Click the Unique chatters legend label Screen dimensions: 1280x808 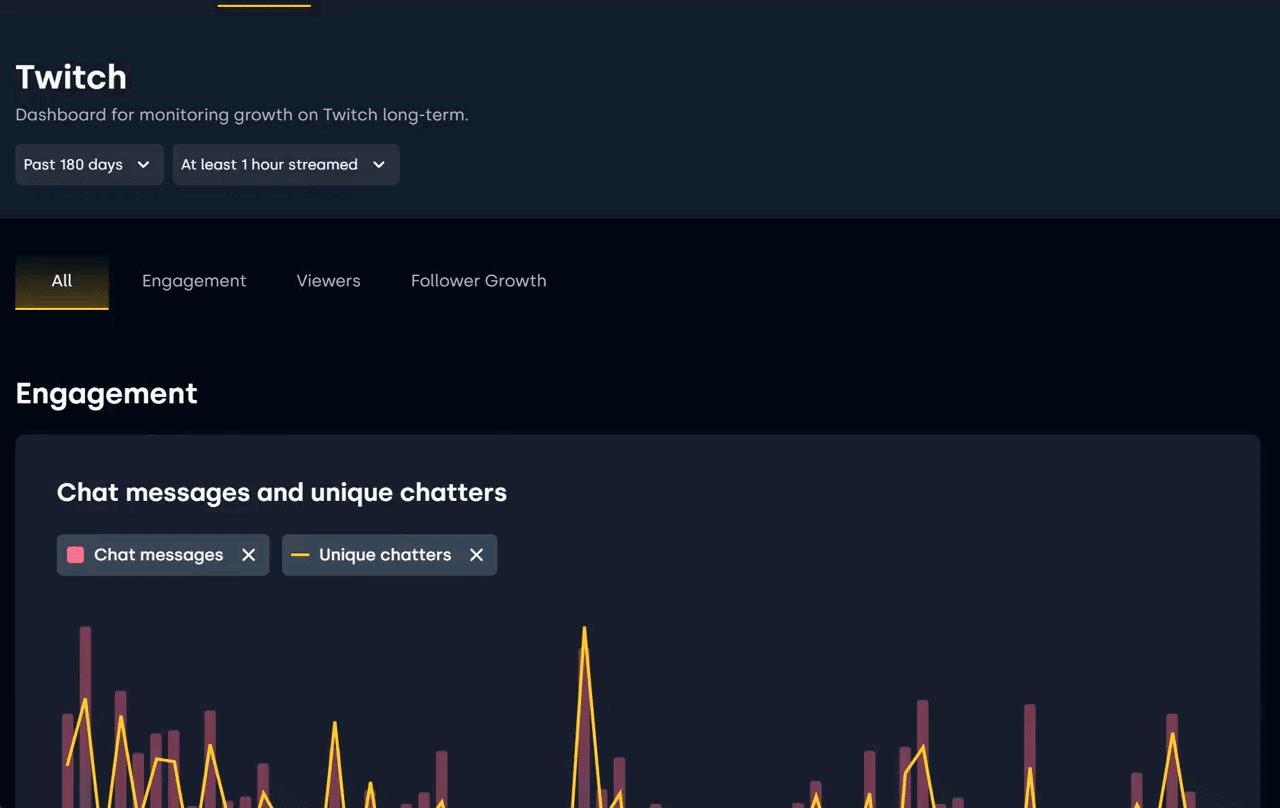[x=385, y=555]
